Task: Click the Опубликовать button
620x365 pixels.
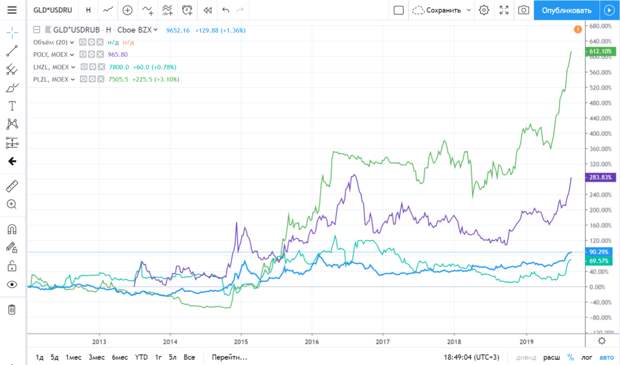Action: pyautogui.click(x=566, y=10)
